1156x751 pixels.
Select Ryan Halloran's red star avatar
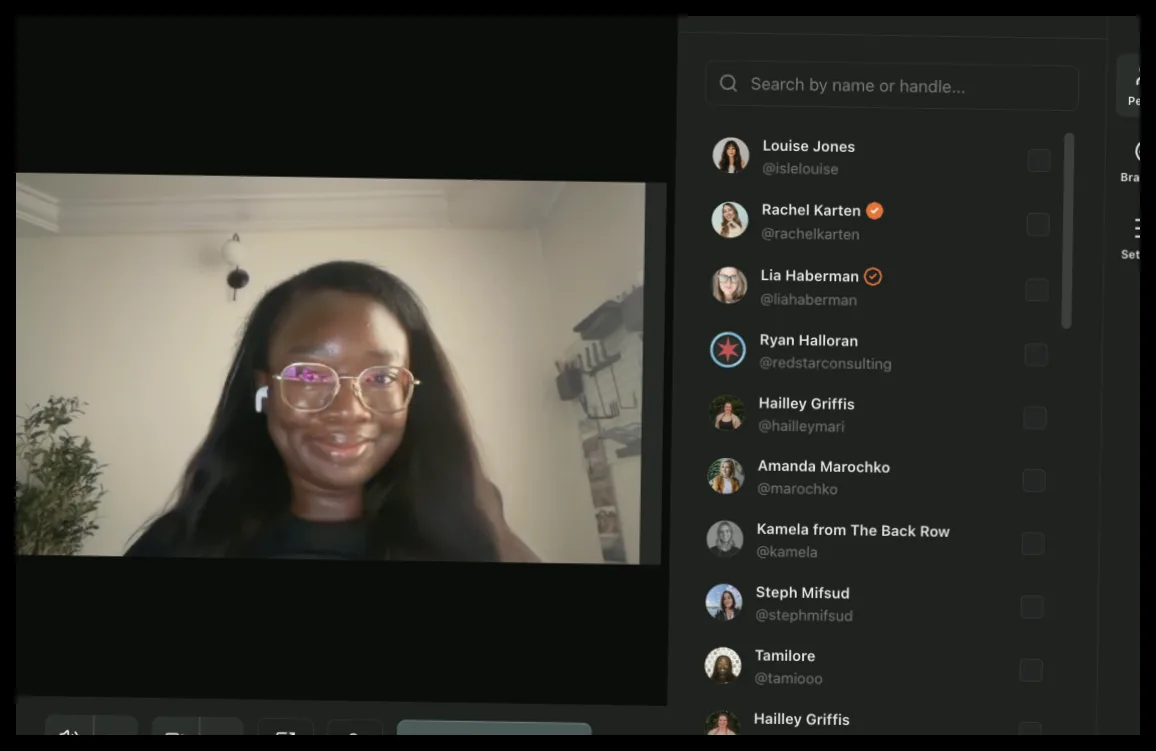[728, 349]
